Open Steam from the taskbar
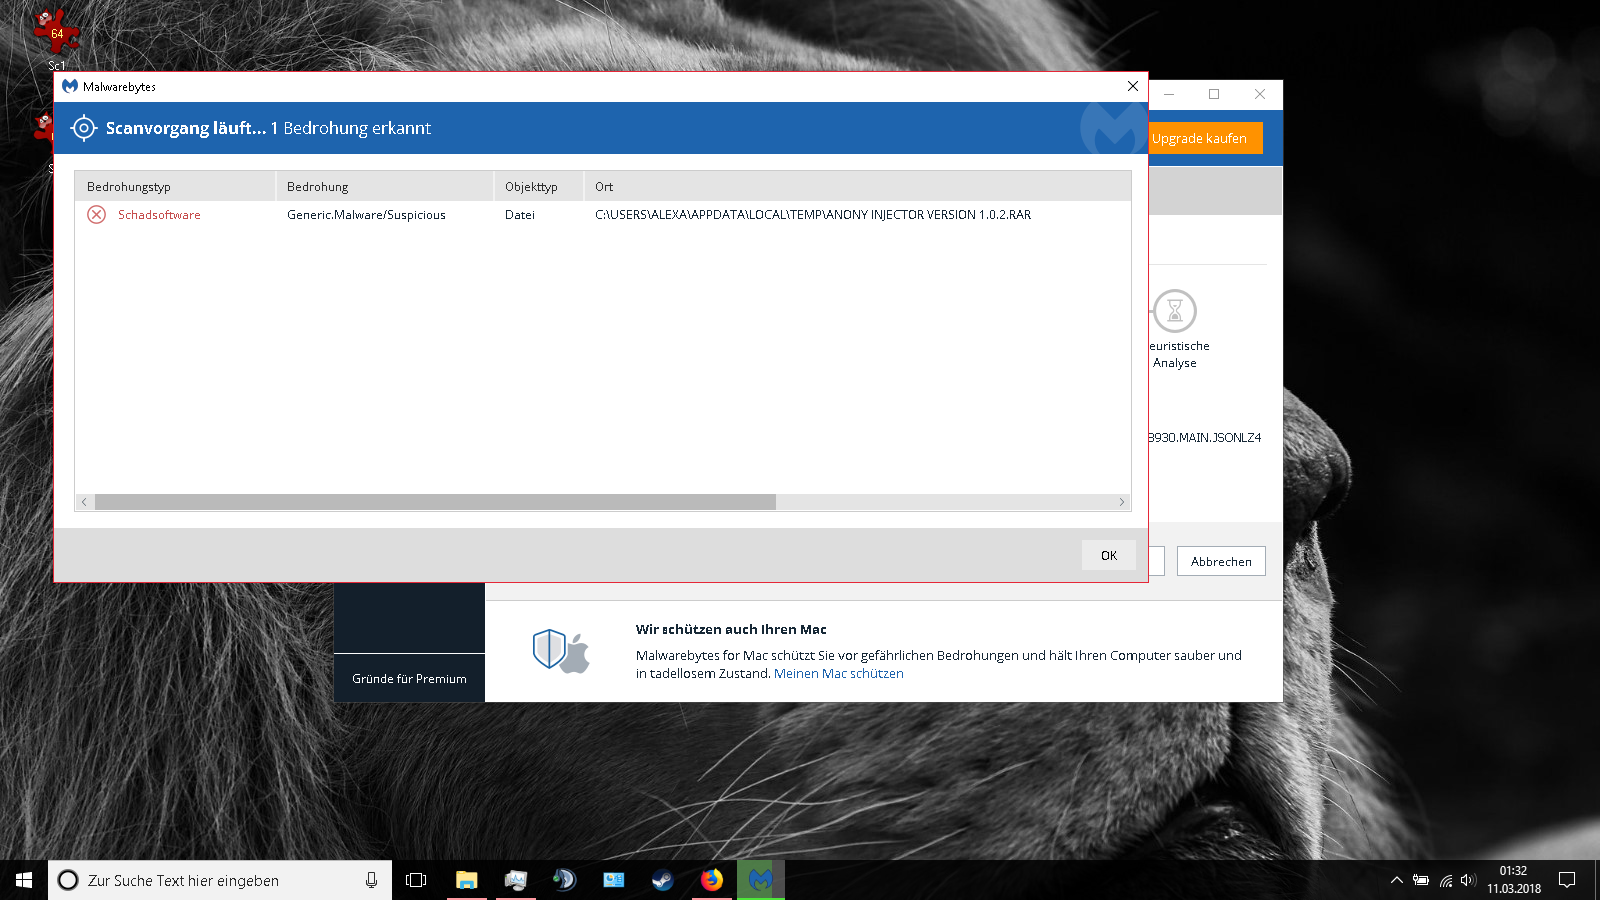Viewport: 1600px width, 900px height. click(x=662, y=880)
